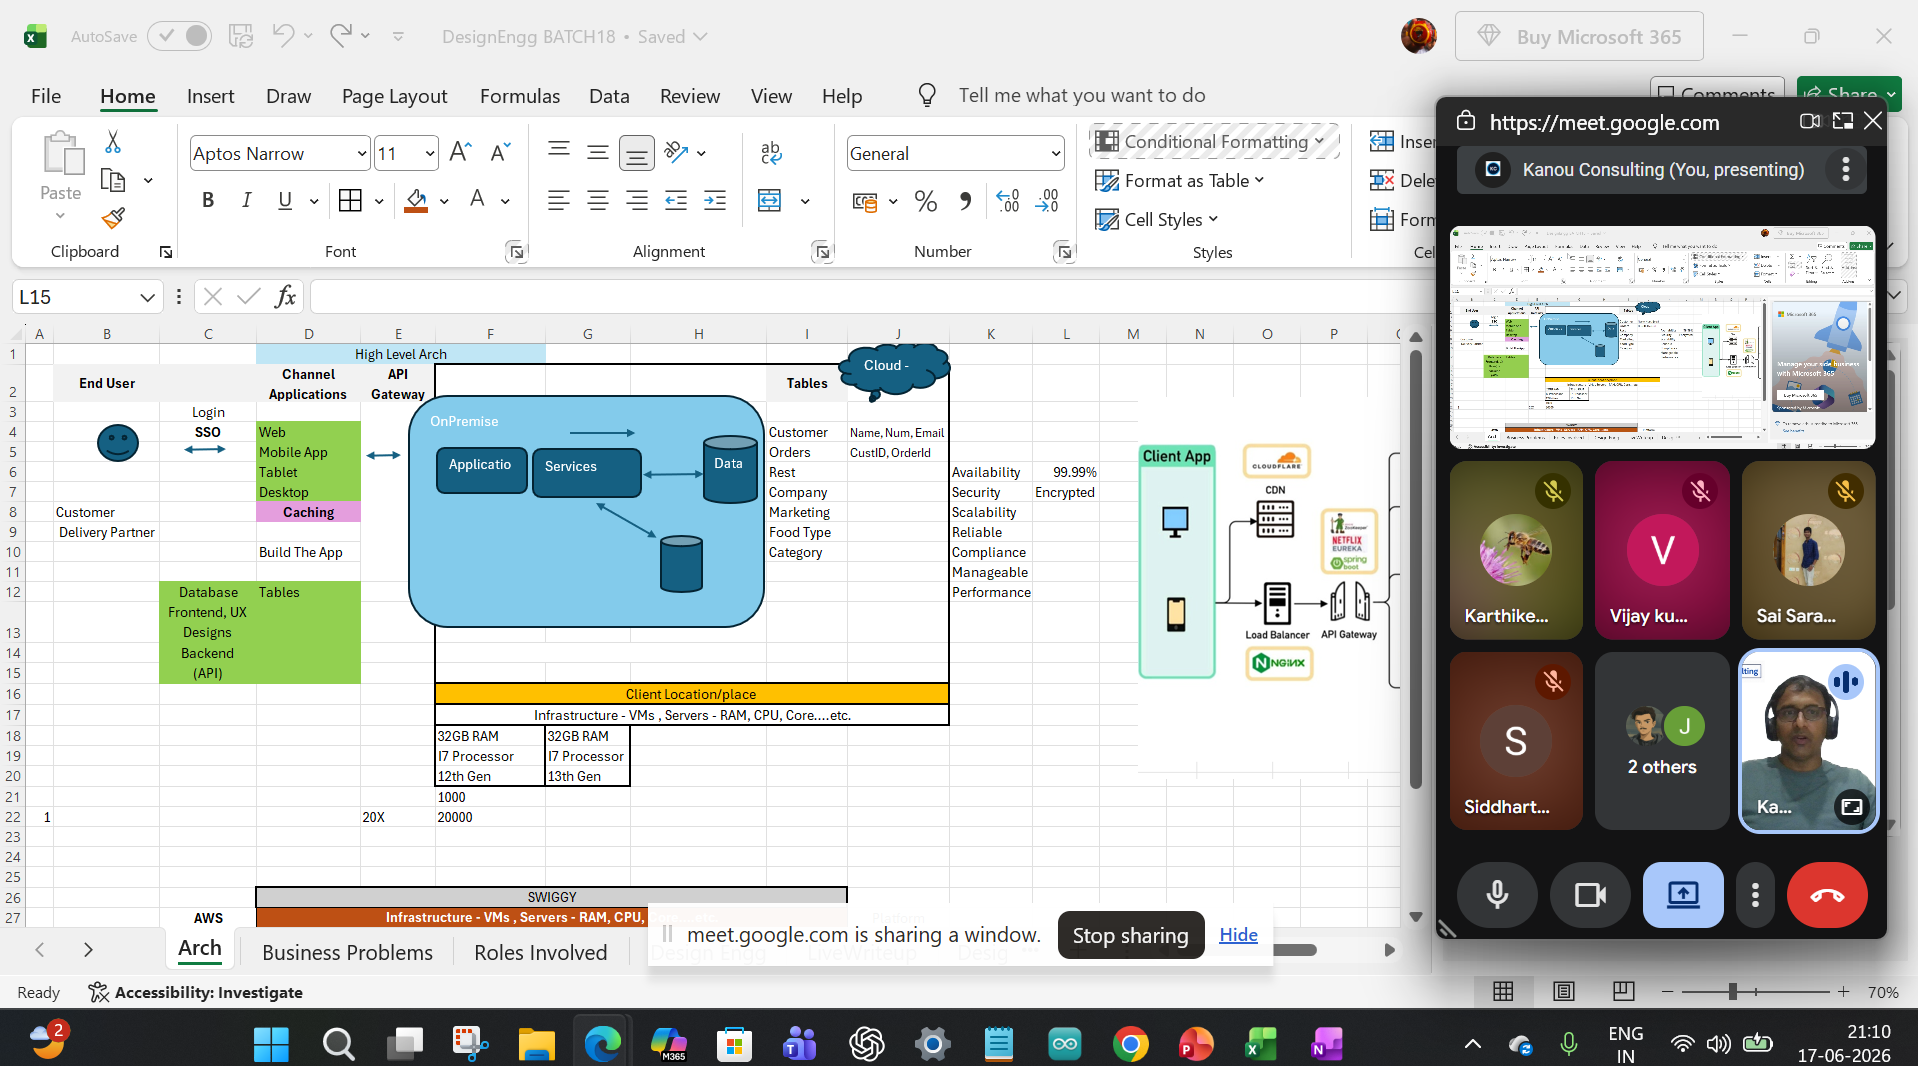Click Increase Font Size icon
1918x1066 pixels.
[460, 152]
